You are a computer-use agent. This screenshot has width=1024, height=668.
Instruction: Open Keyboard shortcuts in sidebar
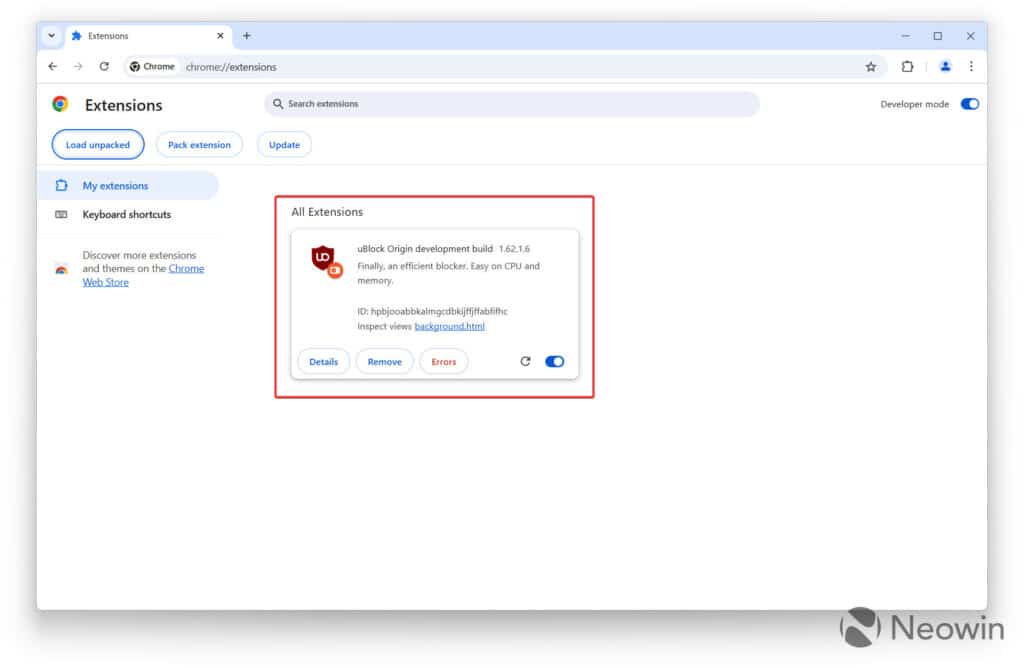[128, 215]
